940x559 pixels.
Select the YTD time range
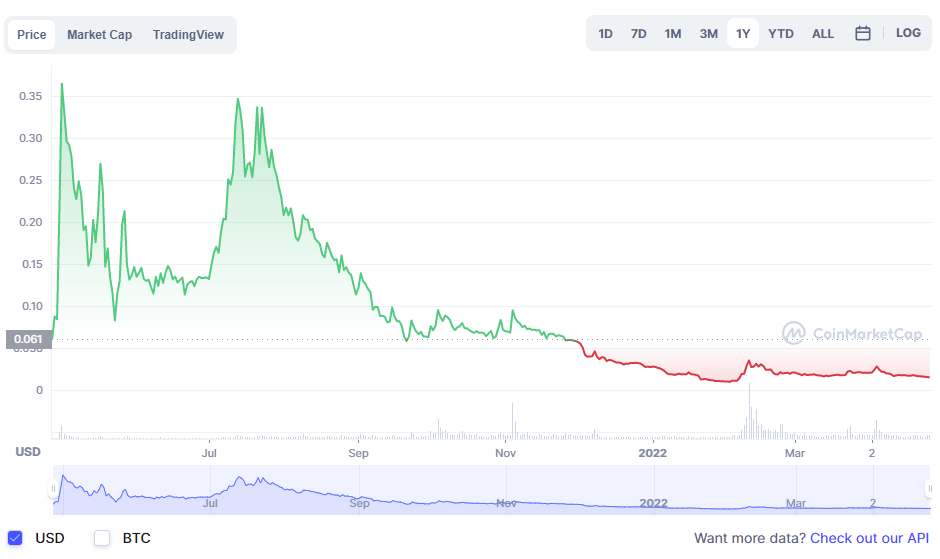(x=781, y=34)
